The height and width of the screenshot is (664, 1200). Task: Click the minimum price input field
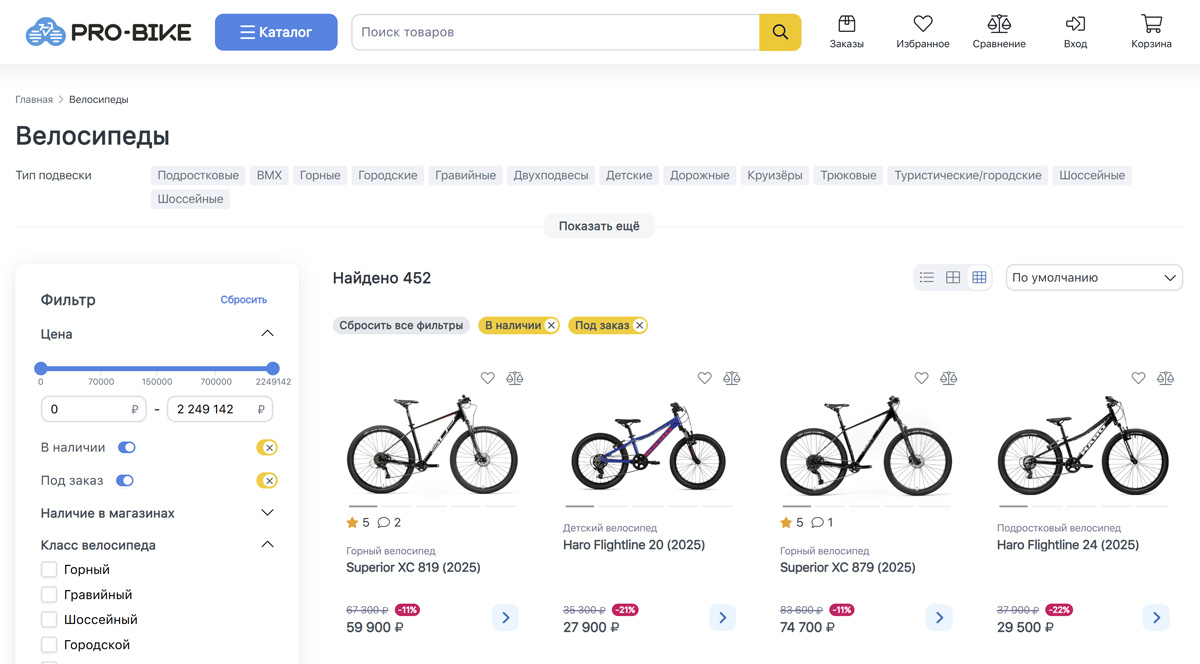click(95, 409)
